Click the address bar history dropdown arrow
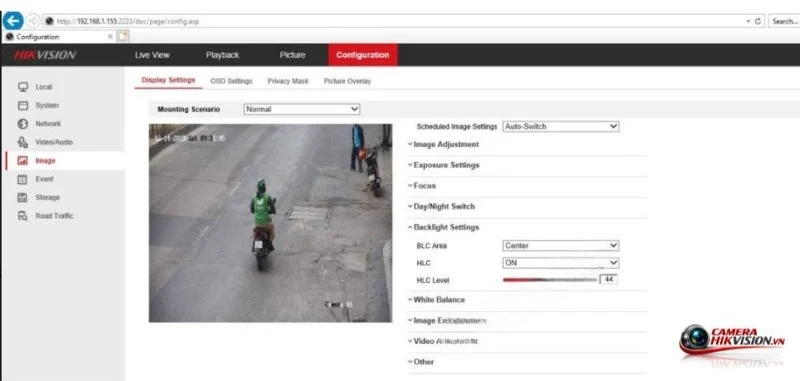The image size is (800, 381). pyautogui.click(x=748, y=21)
